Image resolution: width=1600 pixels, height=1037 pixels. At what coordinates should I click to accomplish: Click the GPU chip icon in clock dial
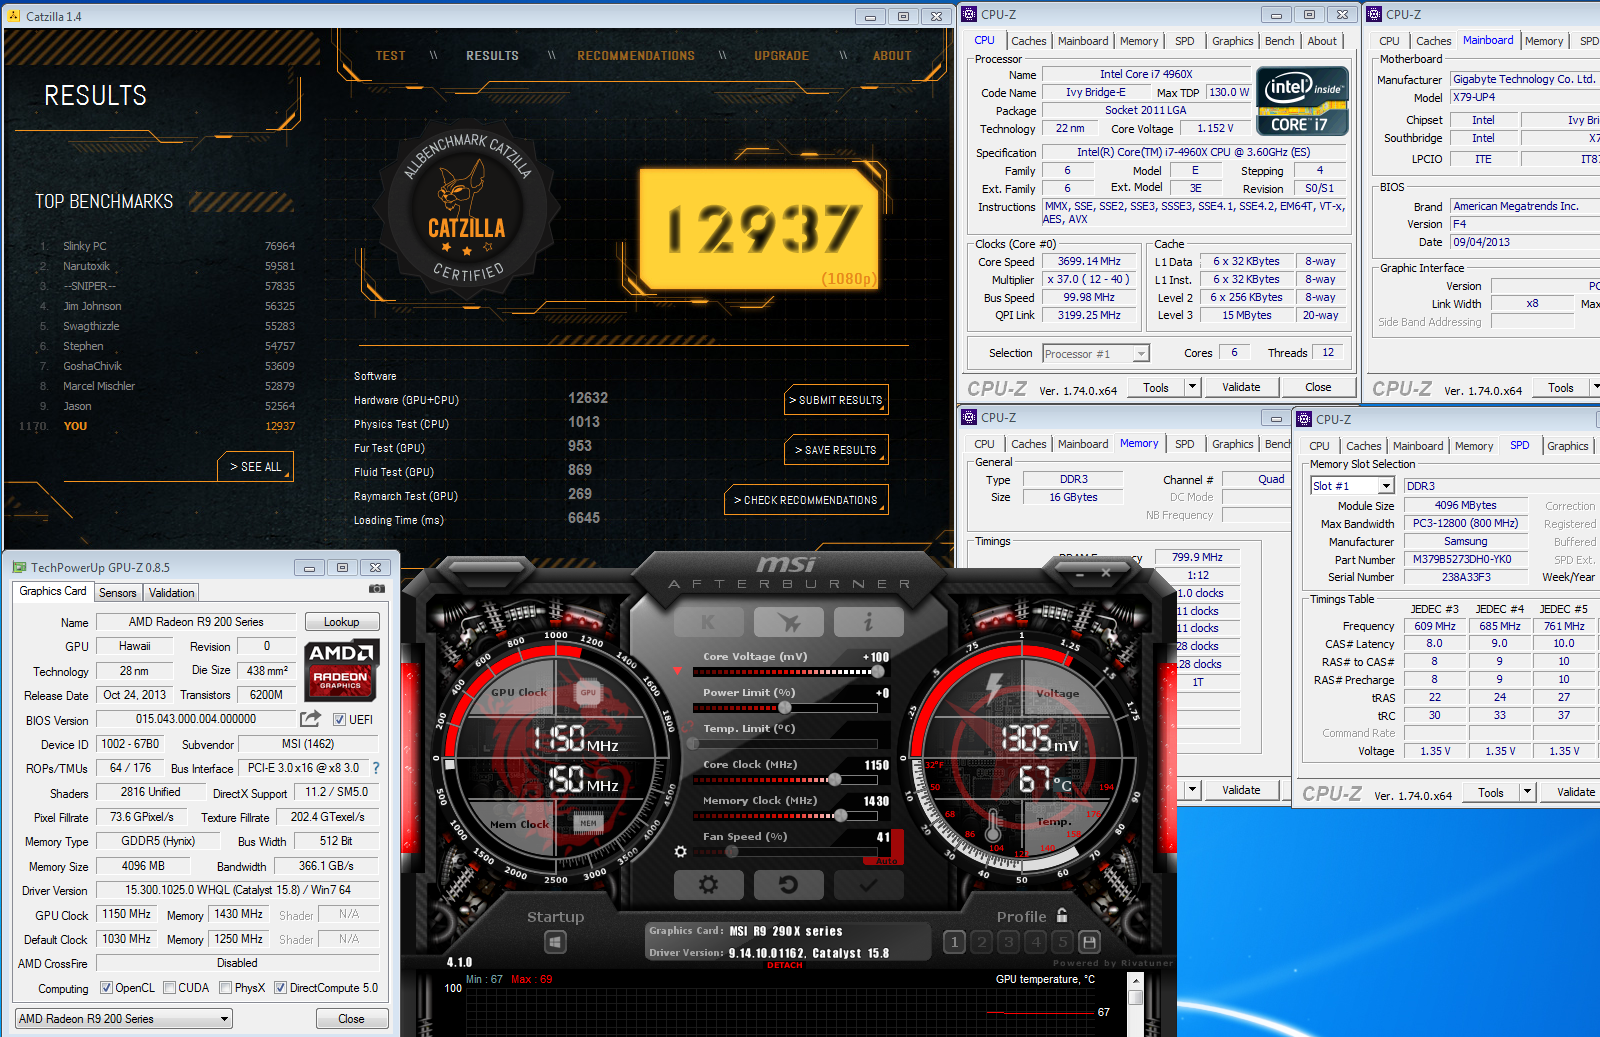pos(588,692)
